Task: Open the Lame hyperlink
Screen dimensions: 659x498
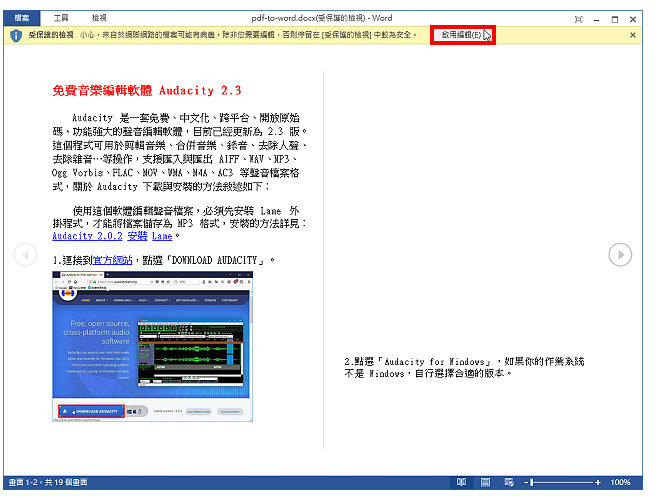Action: (x=162, y=236)
